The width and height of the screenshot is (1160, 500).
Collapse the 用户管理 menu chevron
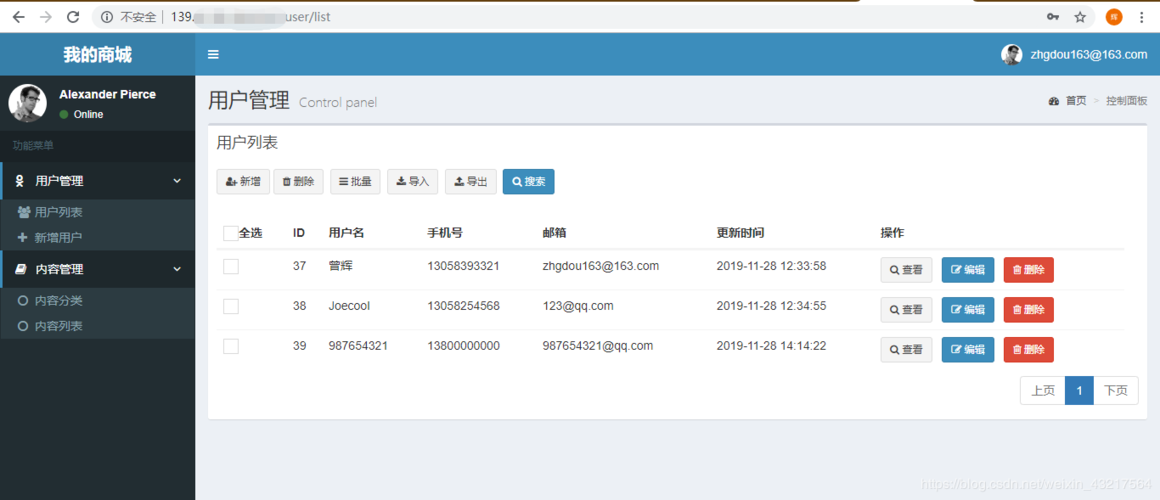pyautogui.click(x=177, y=180)
